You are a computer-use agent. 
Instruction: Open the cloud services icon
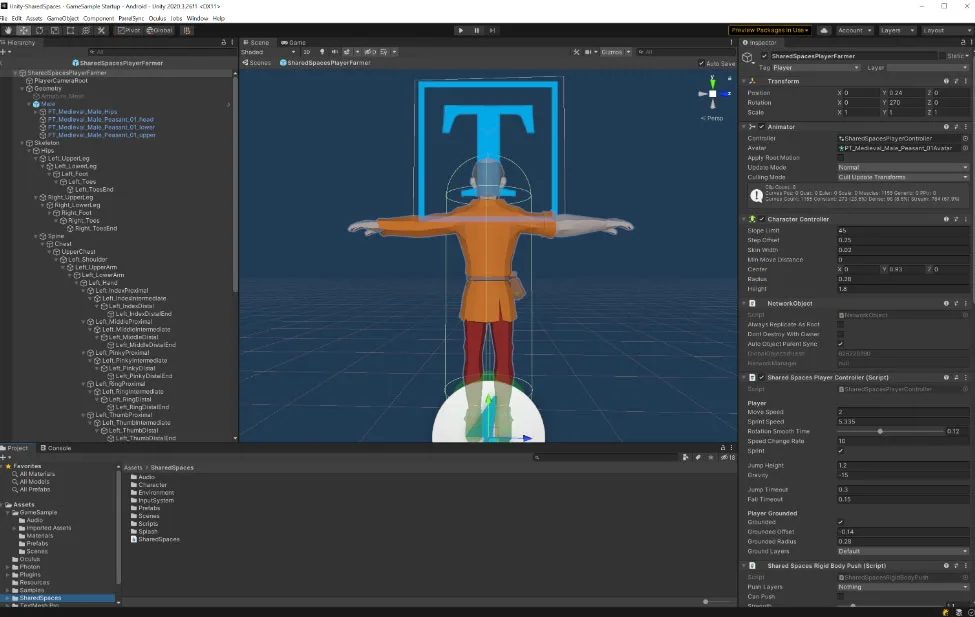[x=824, y=30]
